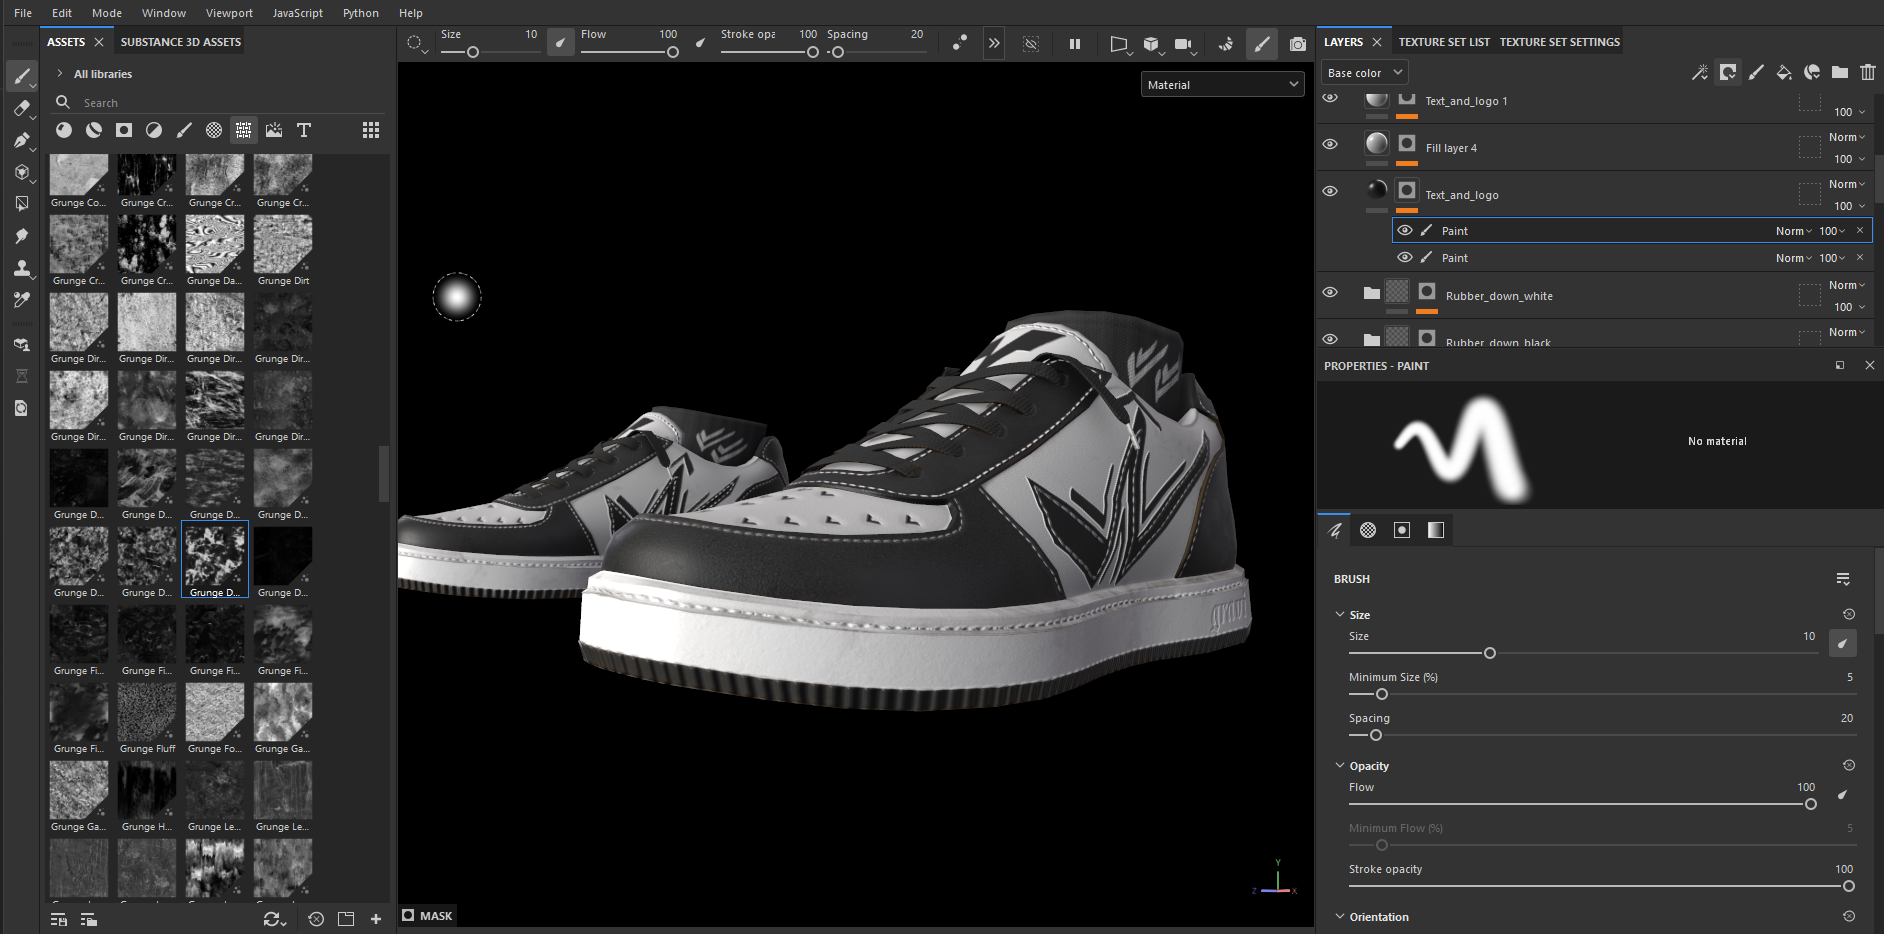Image resolution: width=1884 pixels, height=934 pixels.
Task: Expand All libraries in Assets panel
Action: pyautogui.click(x=60, y=74)
